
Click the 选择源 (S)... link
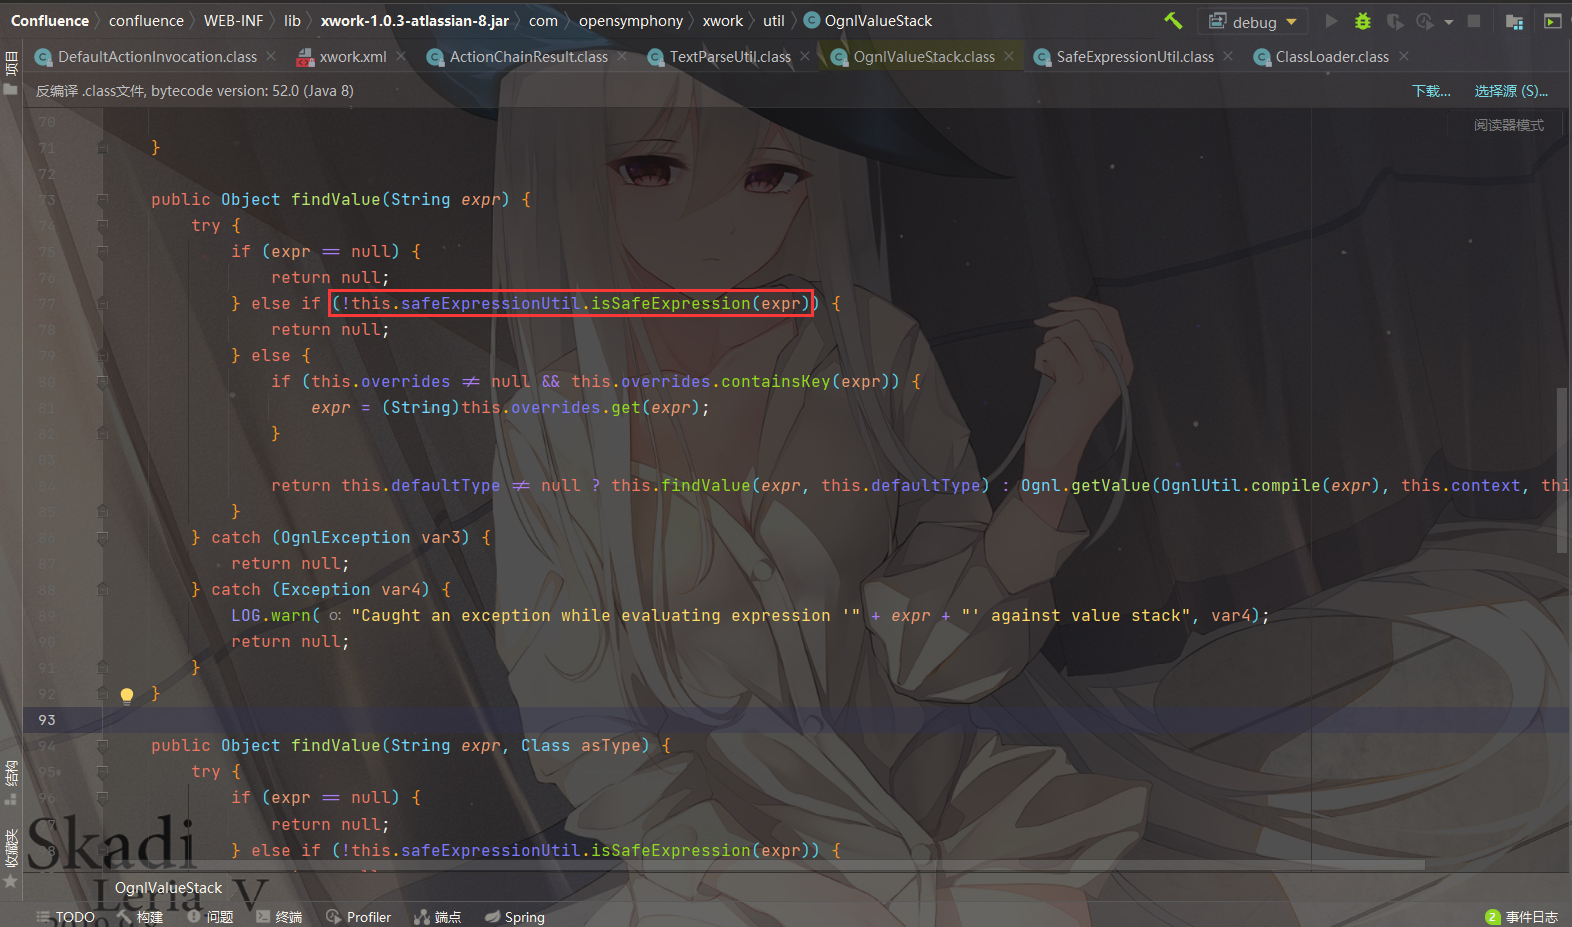(1511, 91)
